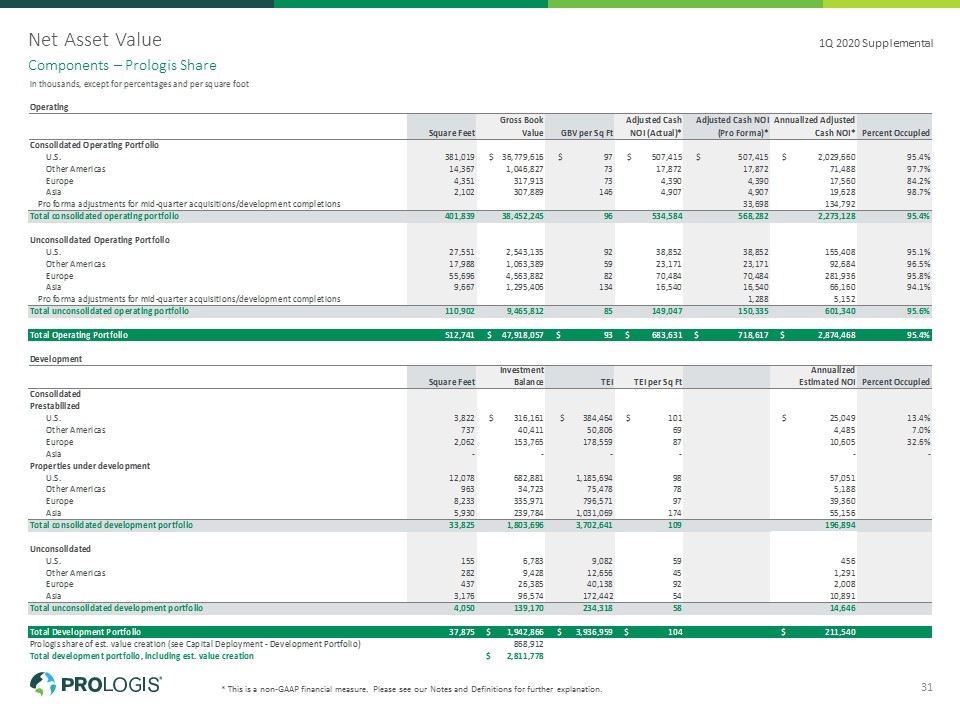Screen dimensions: 960x720
Task: Click Asia percent occupied 98.7%
Action: click(x=918, y=192)
